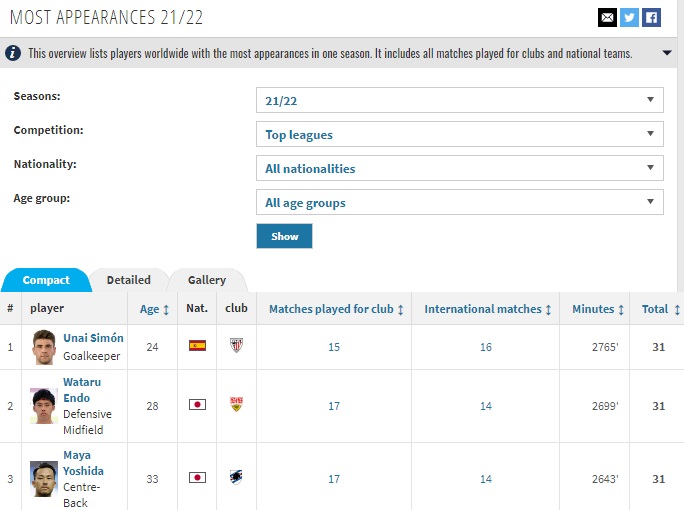Click Spain flag next to Unai Simón
Screen dimensions: 684x510
197,346
